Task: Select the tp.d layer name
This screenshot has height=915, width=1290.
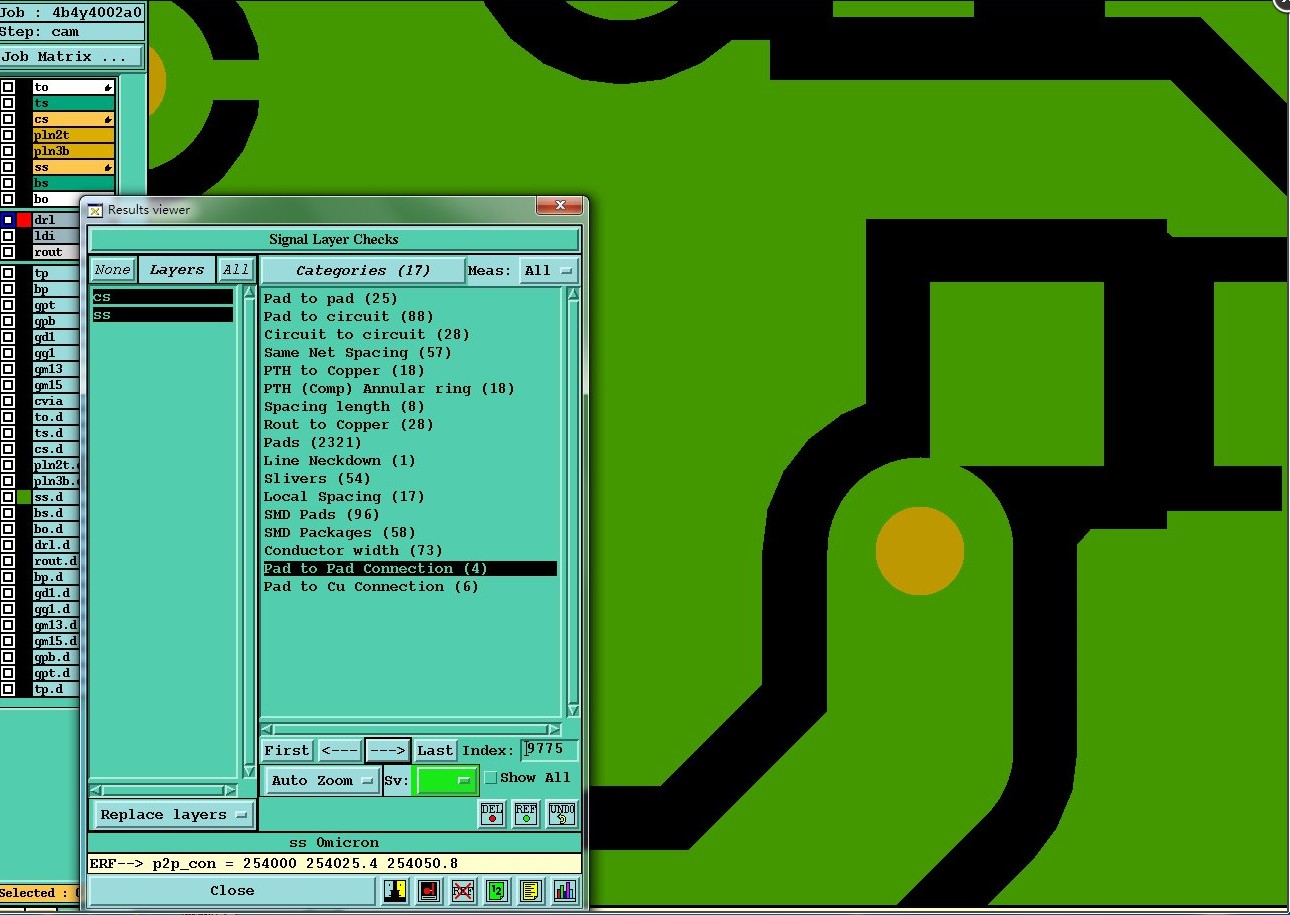Action: coord(56,689)
